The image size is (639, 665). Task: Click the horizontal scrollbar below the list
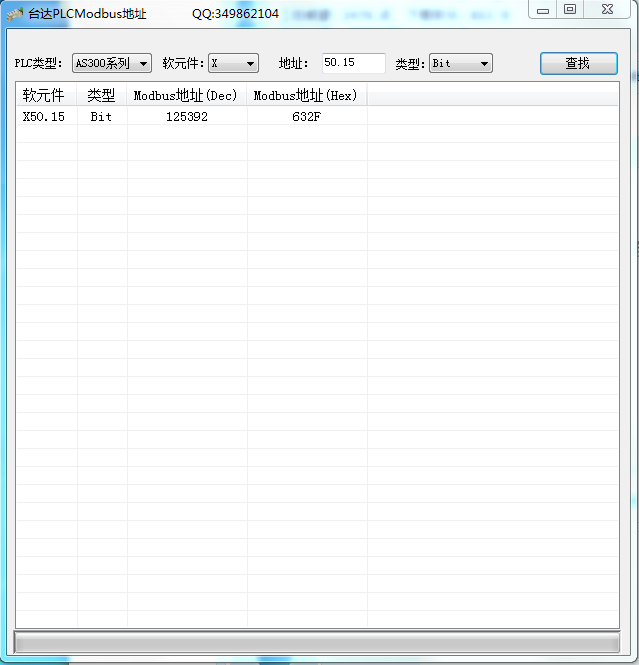(317, 641)
